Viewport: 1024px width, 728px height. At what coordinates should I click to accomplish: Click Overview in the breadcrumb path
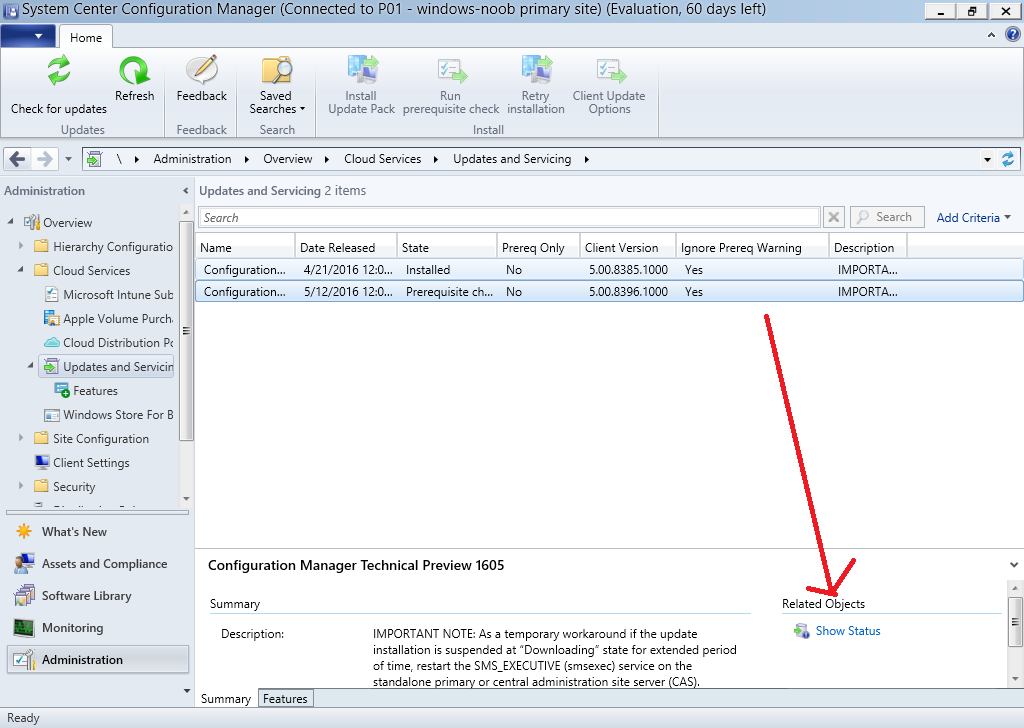287,159
